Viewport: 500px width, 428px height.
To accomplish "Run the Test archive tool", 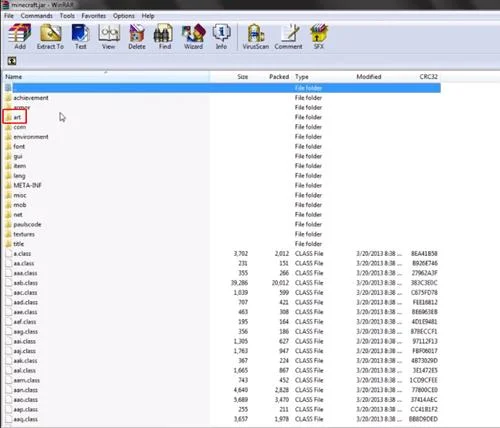I will tap(81, 37).
